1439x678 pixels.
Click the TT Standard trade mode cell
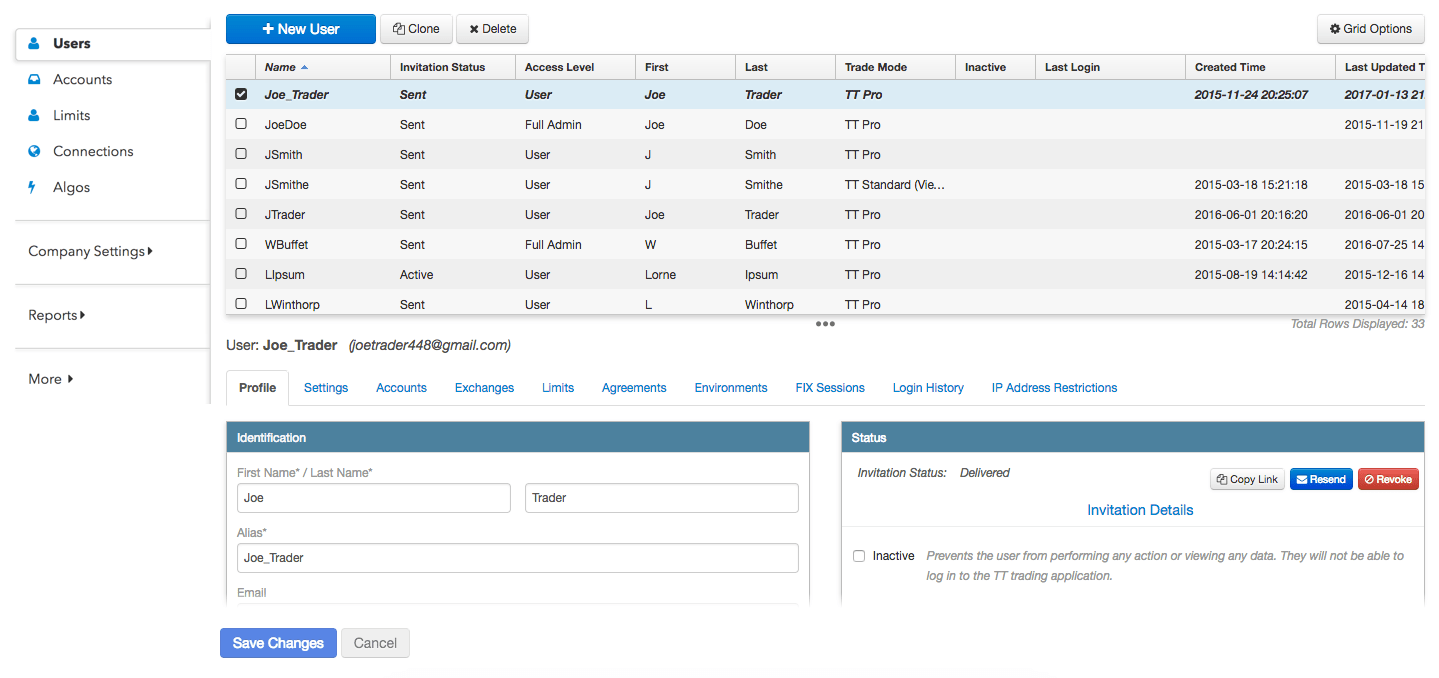895,184
